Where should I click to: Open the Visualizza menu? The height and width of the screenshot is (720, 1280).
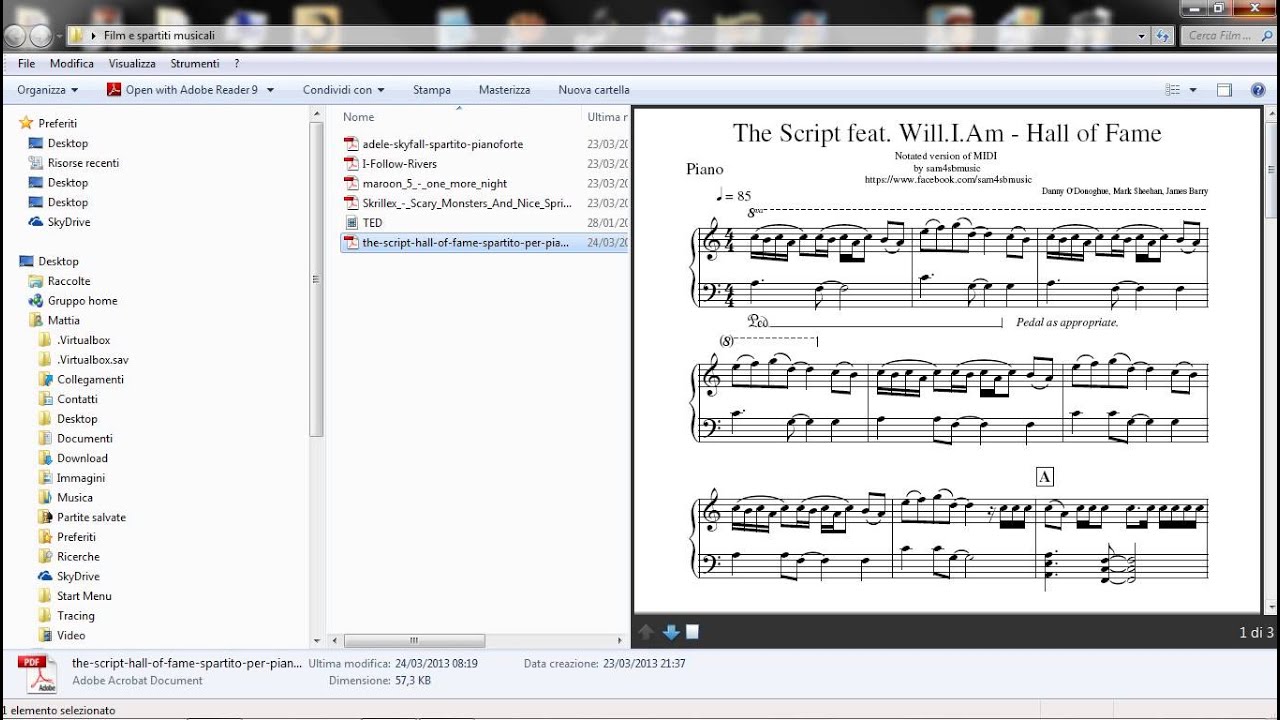132,63
